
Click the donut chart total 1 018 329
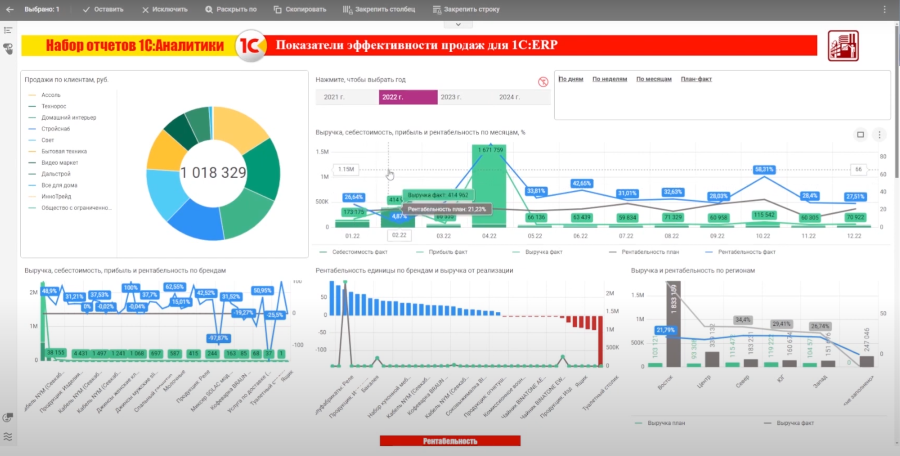(x=213, y=173)
